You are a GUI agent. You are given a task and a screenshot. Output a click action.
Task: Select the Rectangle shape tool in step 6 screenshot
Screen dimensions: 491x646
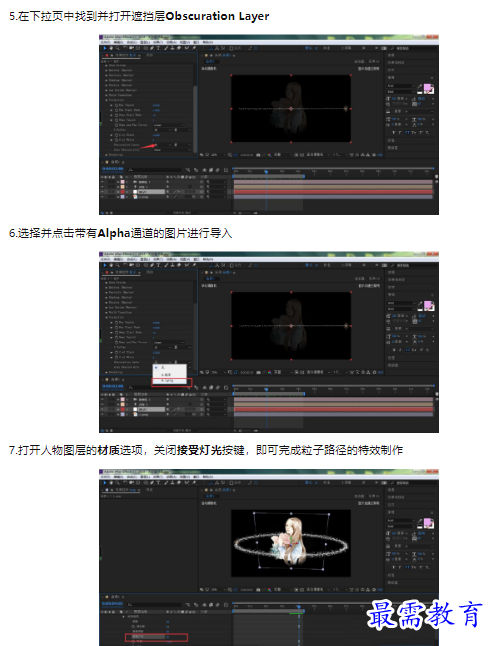146,265
